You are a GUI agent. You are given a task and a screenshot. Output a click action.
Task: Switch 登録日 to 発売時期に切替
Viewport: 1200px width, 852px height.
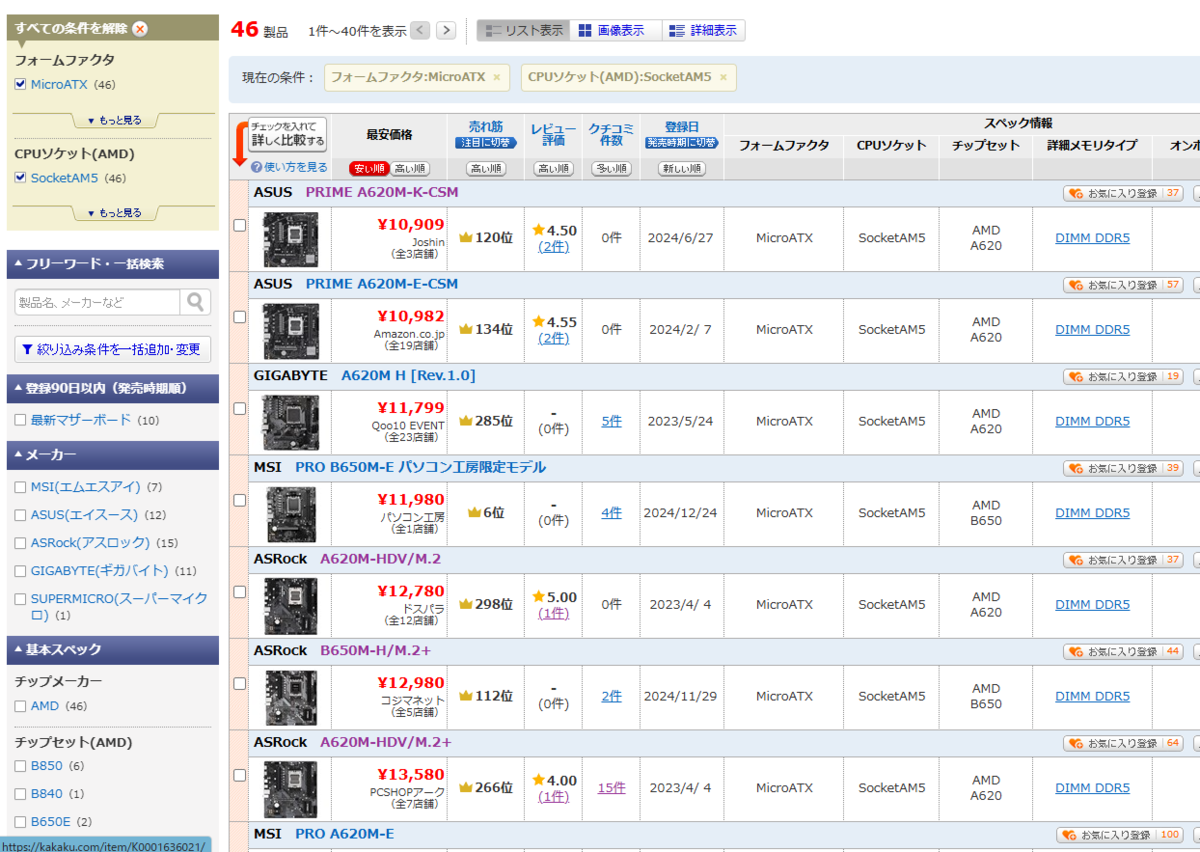tap(682, 143)
